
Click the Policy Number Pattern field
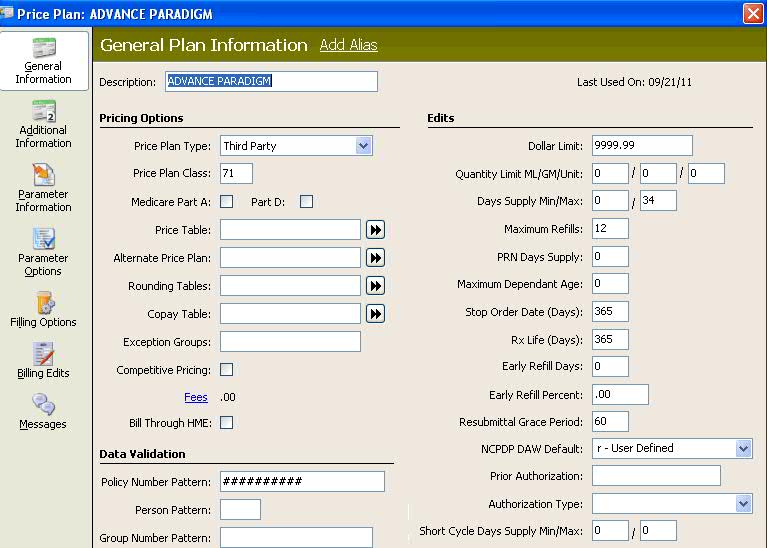(302, 481)
